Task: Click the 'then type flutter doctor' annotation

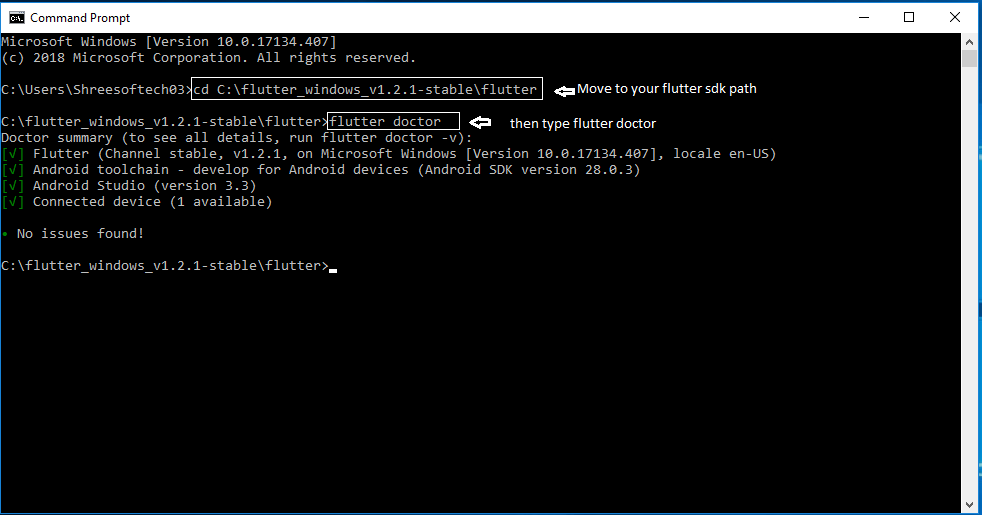Action: pos(583,123)
